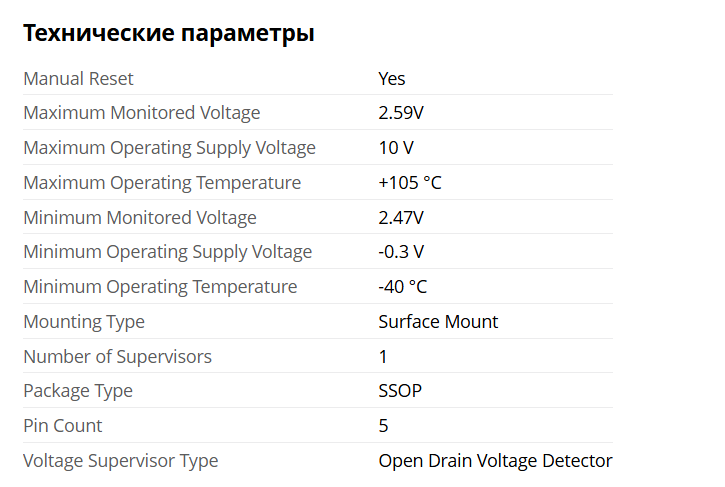Select the -40 °C value

tap(403, 287)
